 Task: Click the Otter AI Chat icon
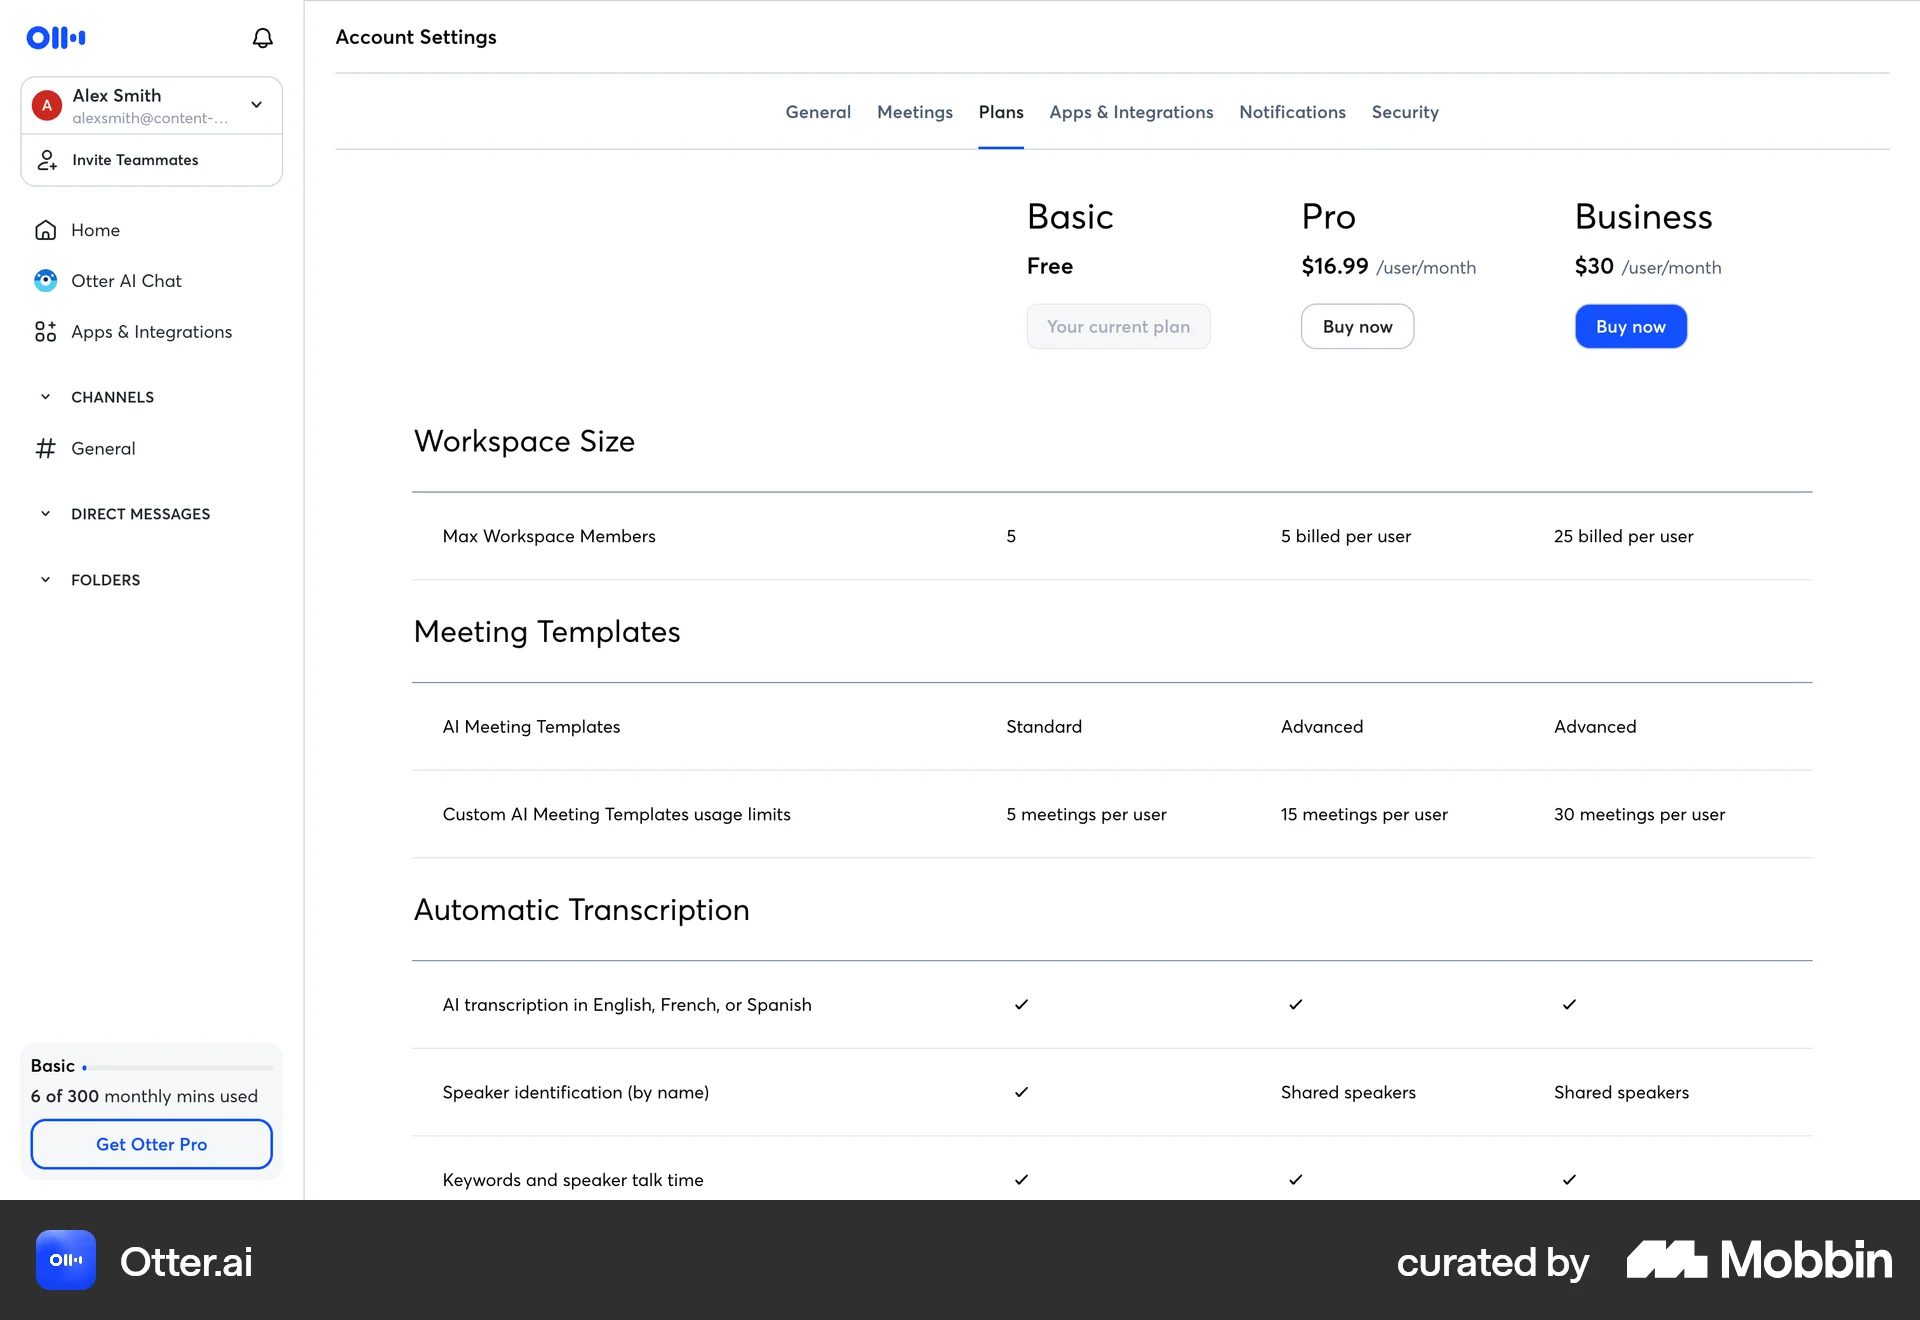pos(46,281)
